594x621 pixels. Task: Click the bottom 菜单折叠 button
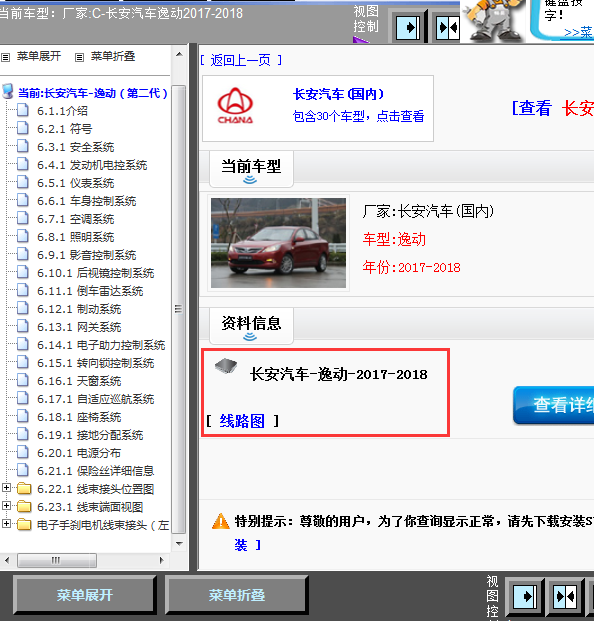(x=236, y=595)
